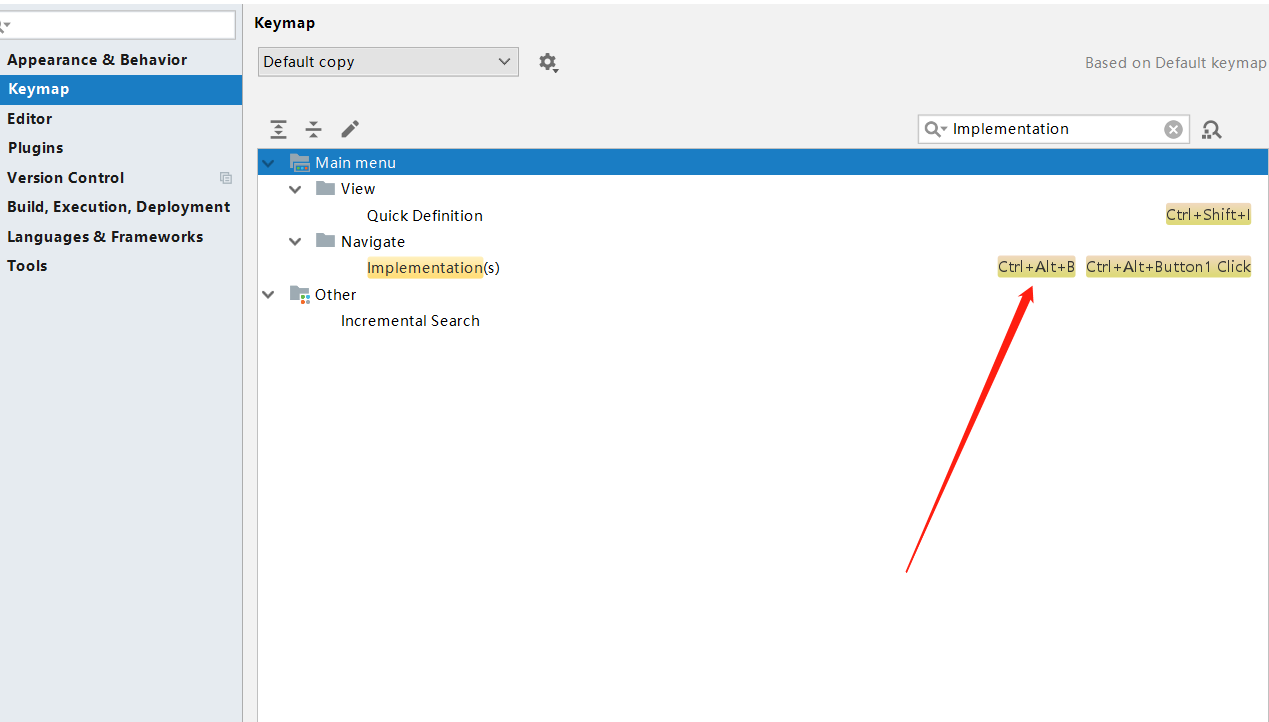Open the Tools settings section
This screenshot has height=722, width=1269.
tap(27, 266)
